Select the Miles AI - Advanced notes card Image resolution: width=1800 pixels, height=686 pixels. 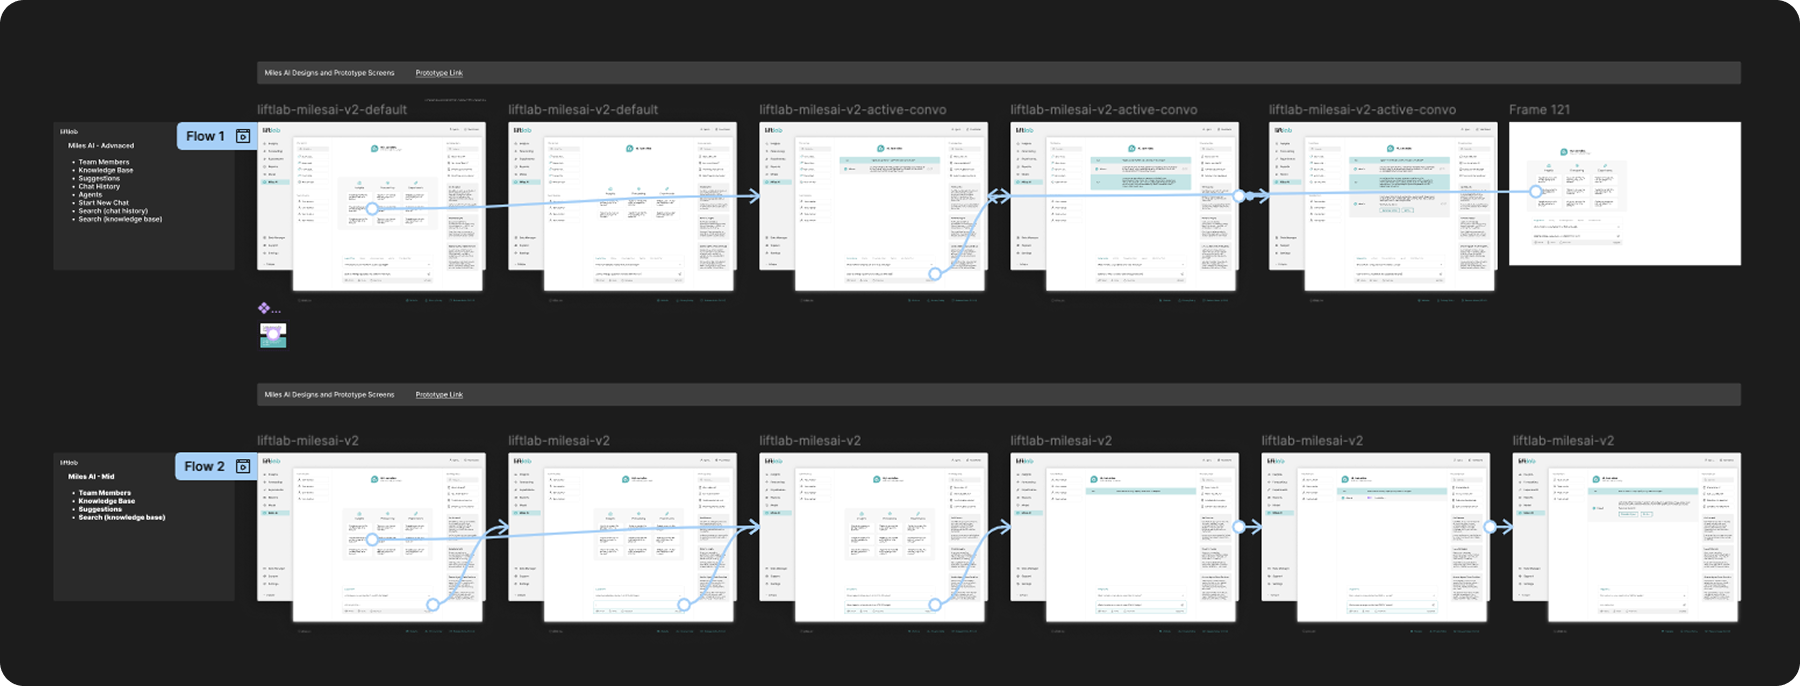[x=143, y=196]
